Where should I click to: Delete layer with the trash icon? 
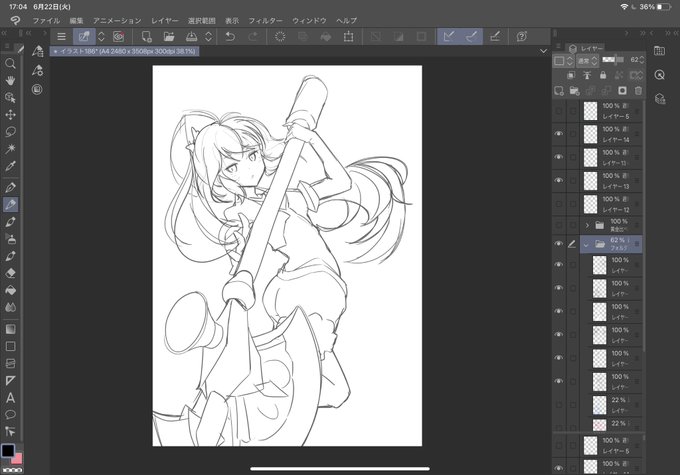[638, 91]
